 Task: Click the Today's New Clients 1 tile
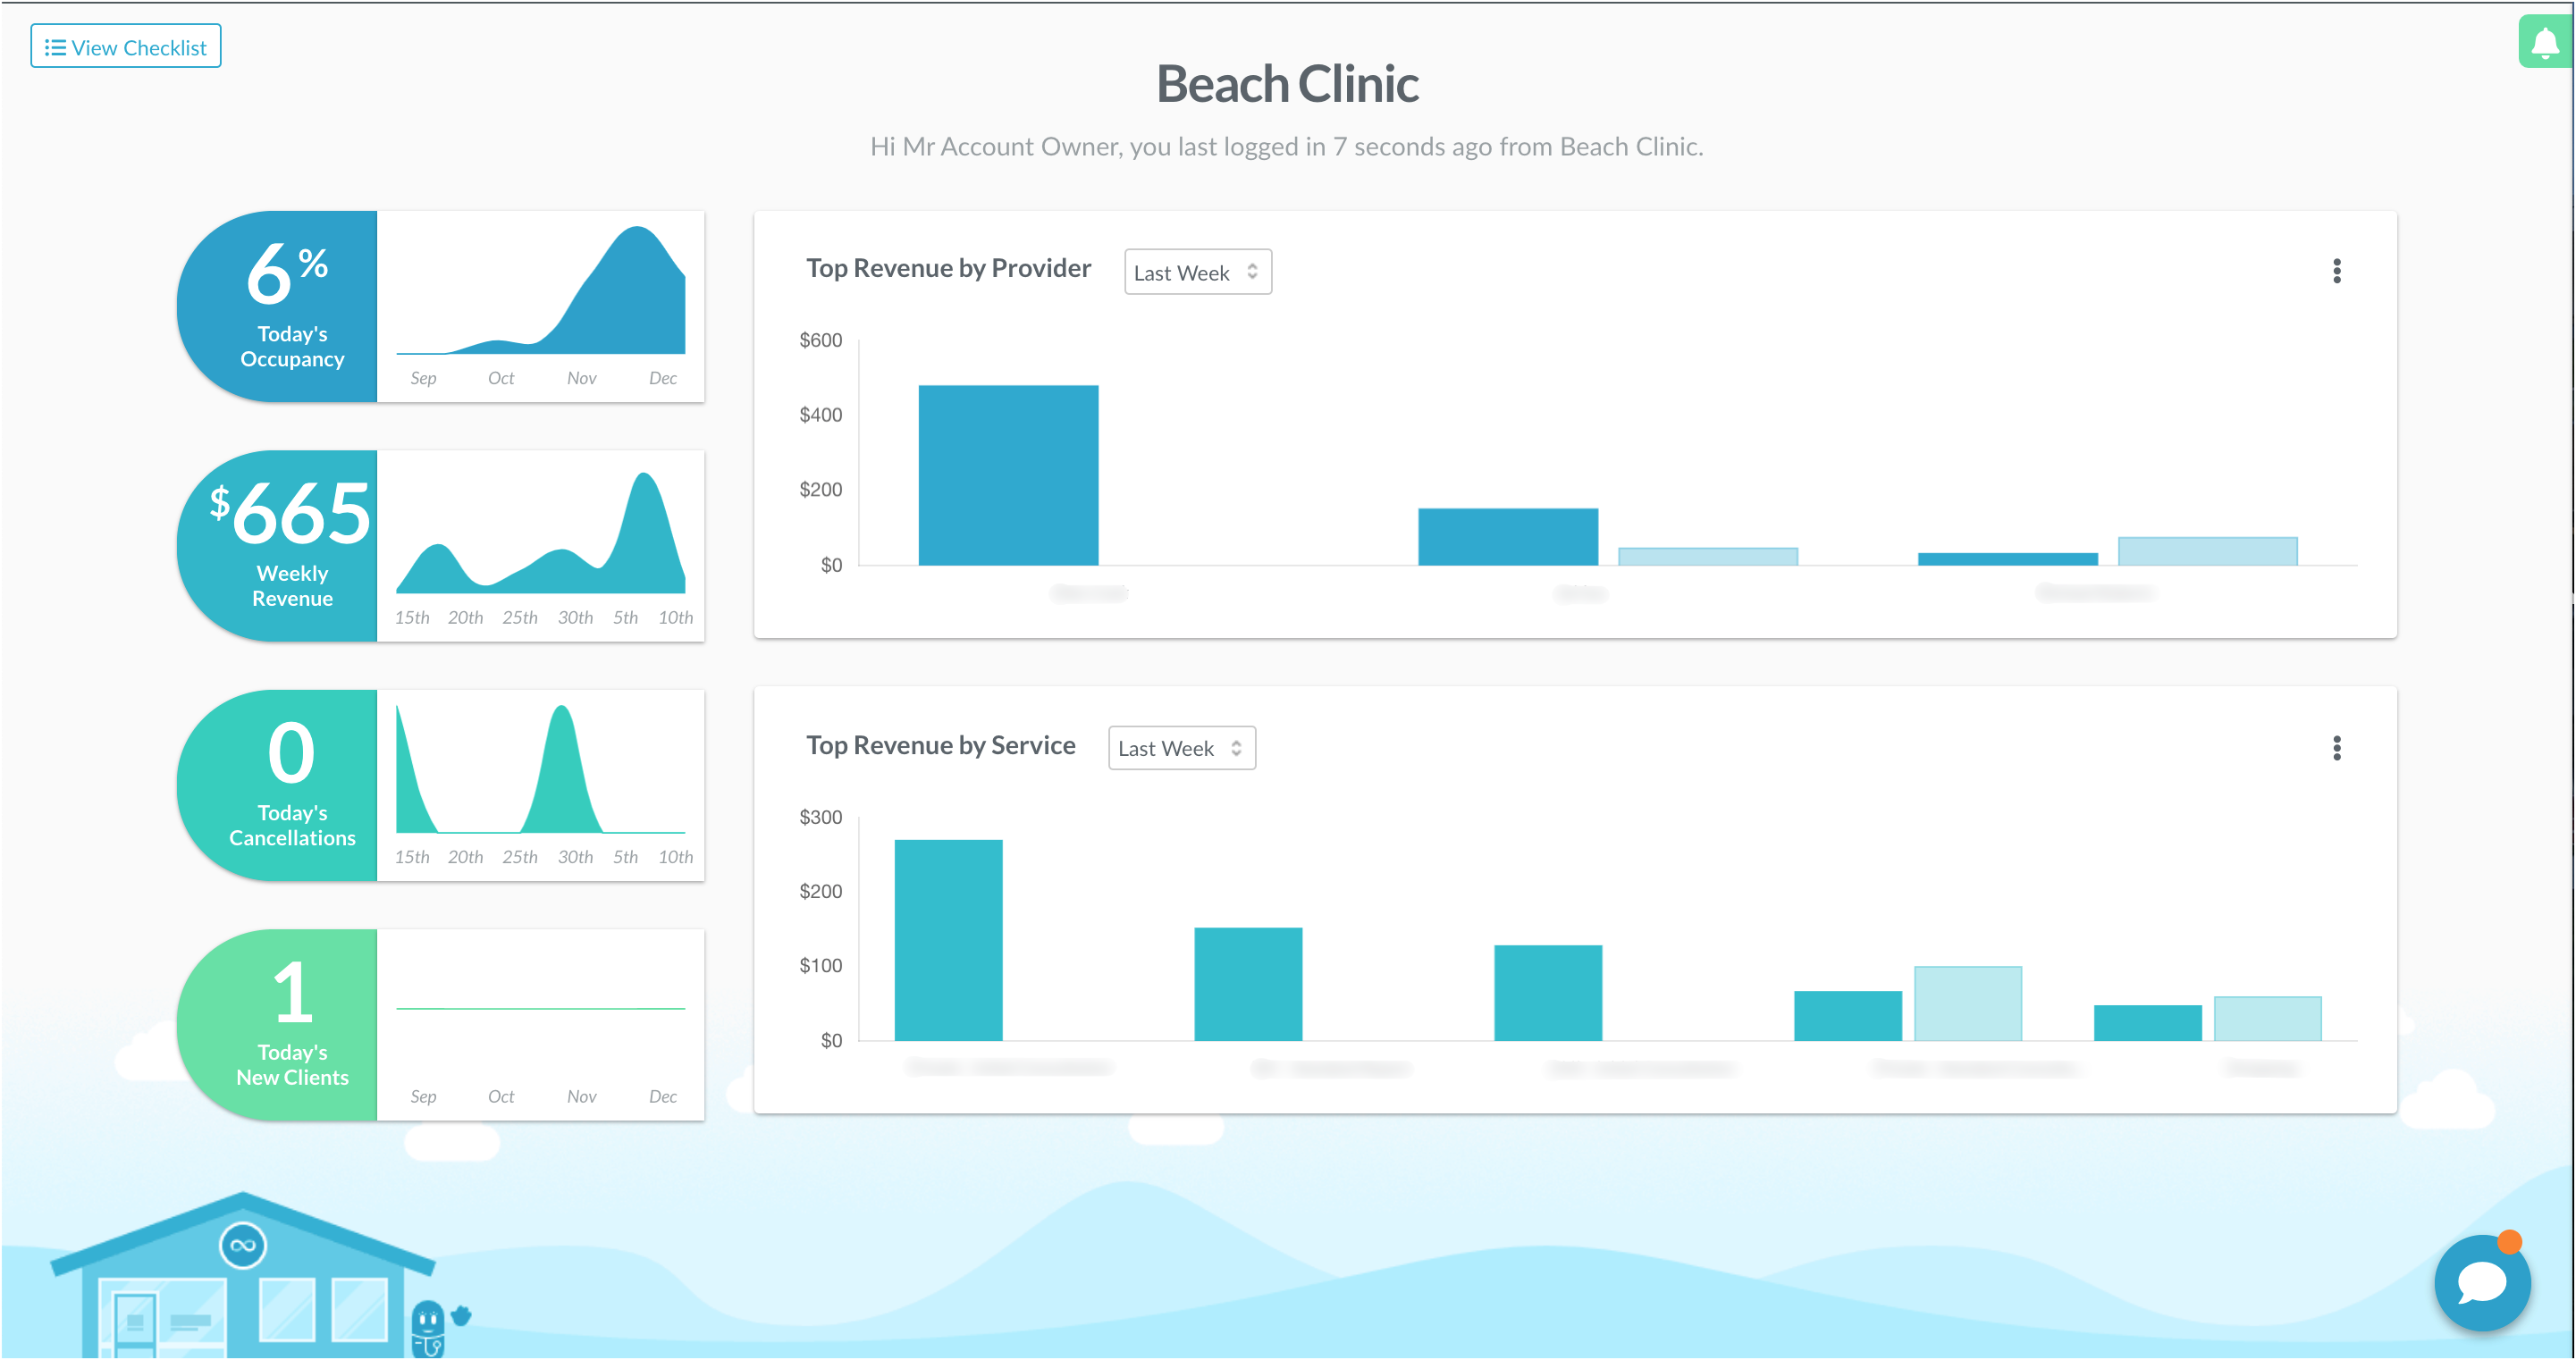click(278, 1025)
